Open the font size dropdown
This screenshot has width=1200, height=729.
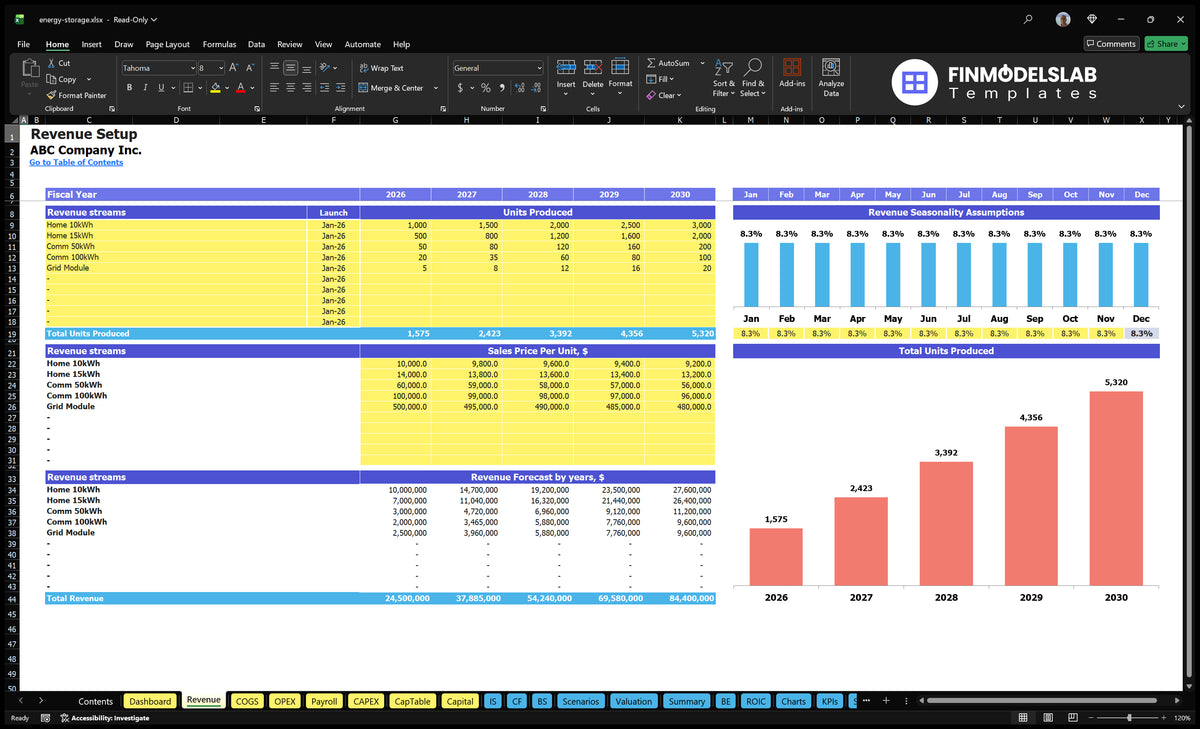pos(220,68)
